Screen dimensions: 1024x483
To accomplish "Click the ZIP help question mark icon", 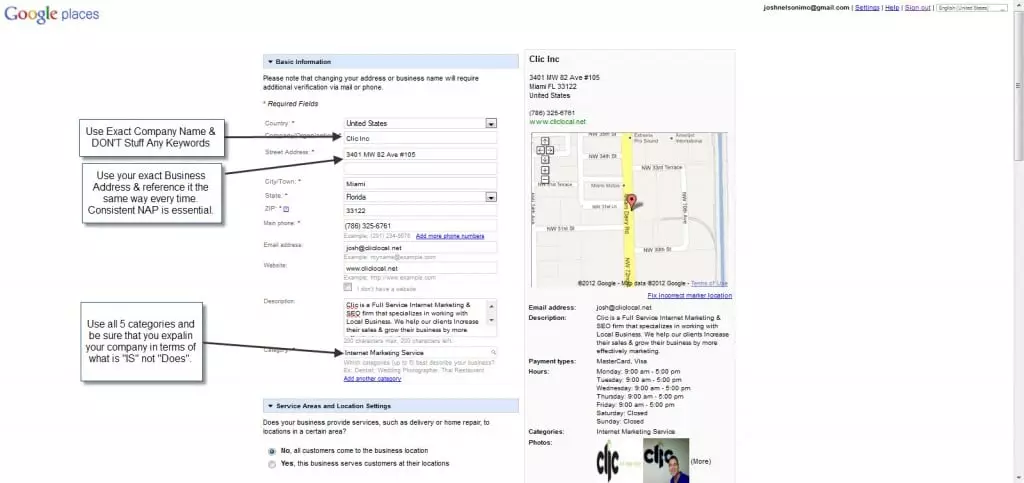I will point(286,209).
